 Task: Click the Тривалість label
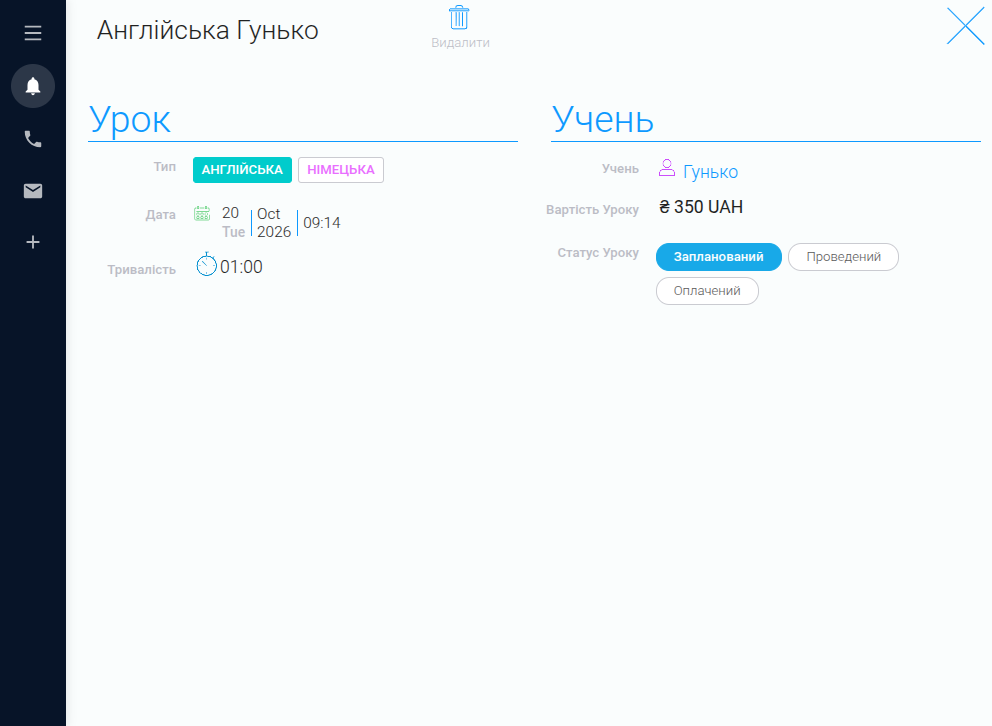[142, 270]
